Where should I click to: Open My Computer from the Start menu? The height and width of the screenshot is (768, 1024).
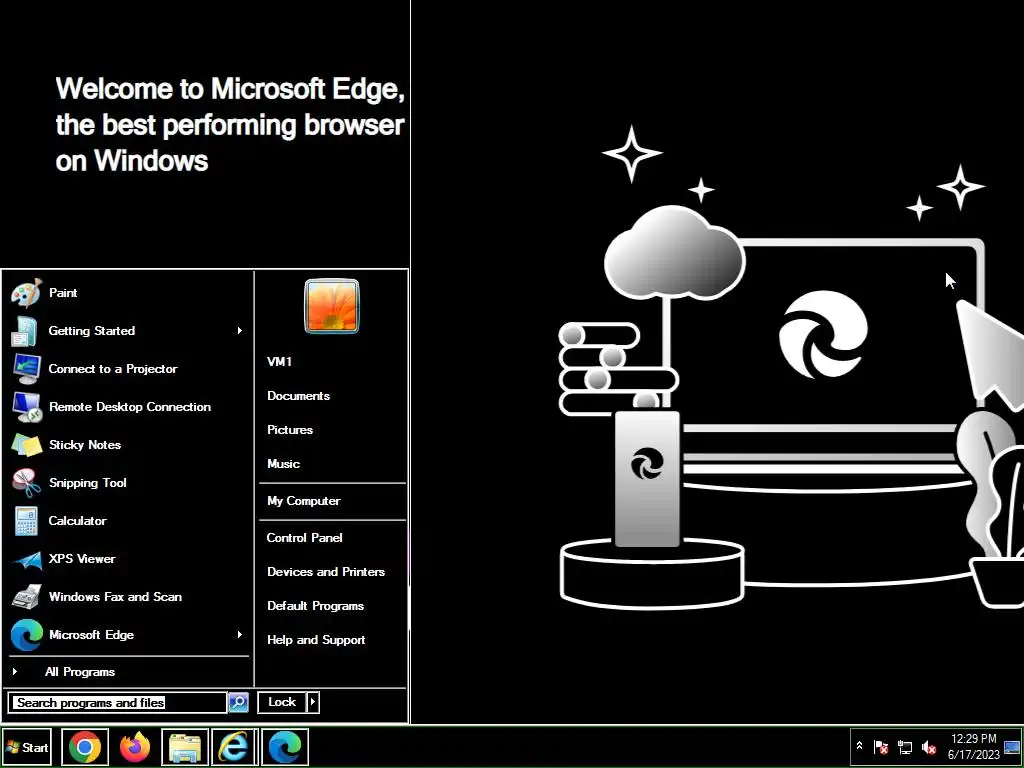304,501
